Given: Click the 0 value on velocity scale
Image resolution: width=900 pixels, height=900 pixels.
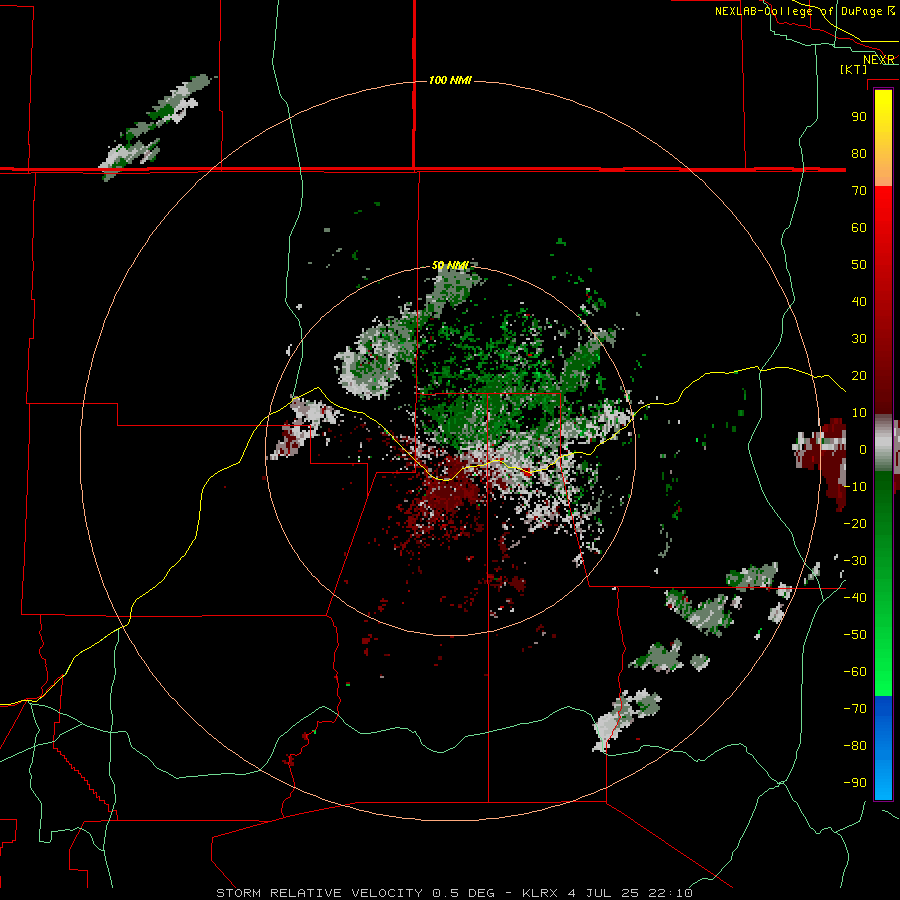Looking at the screenshot, I should pos(863,450).
